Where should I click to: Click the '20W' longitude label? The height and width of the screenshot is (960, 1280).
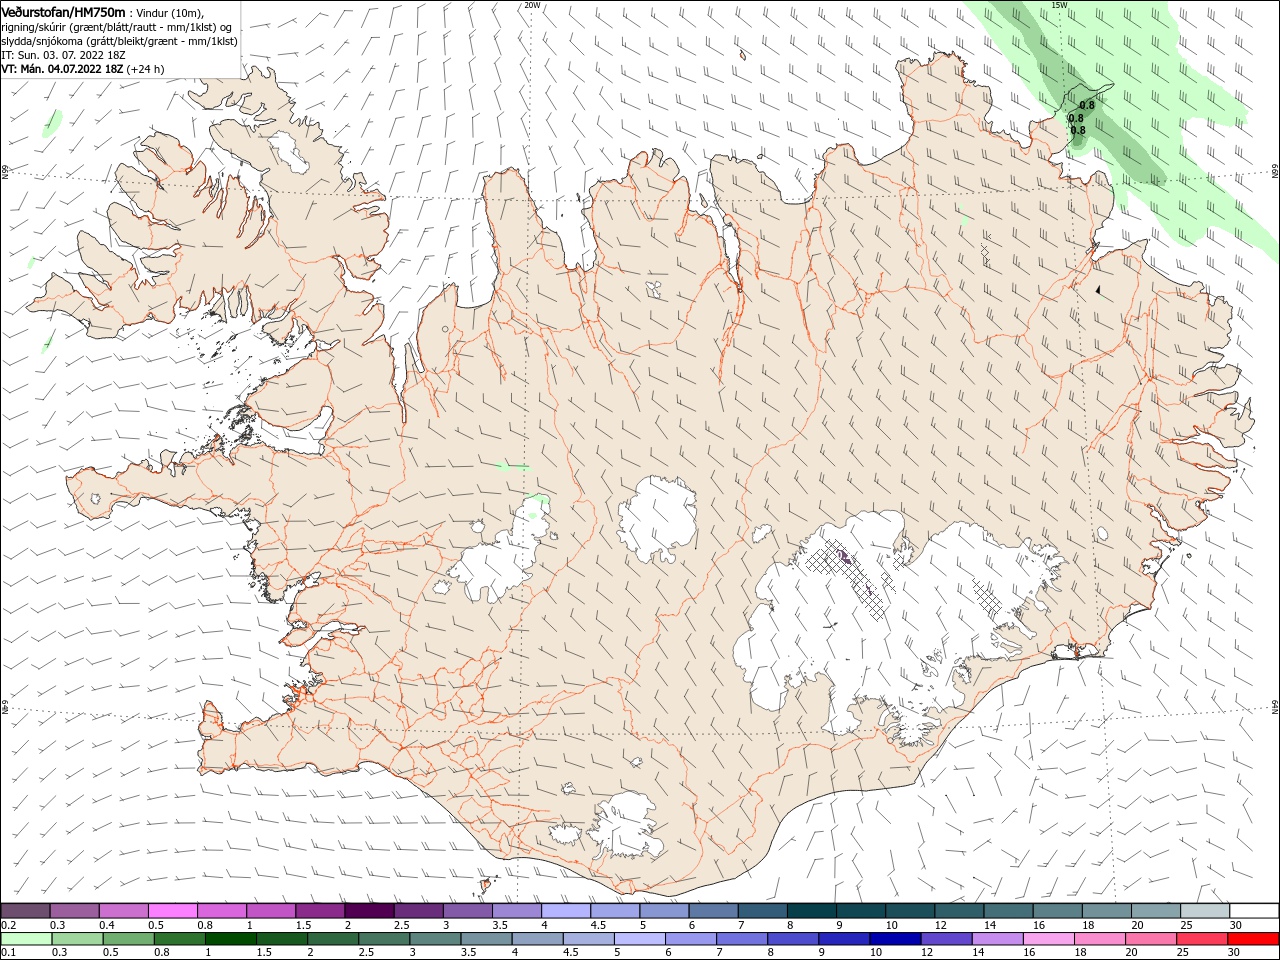click(x=532, y=5)
